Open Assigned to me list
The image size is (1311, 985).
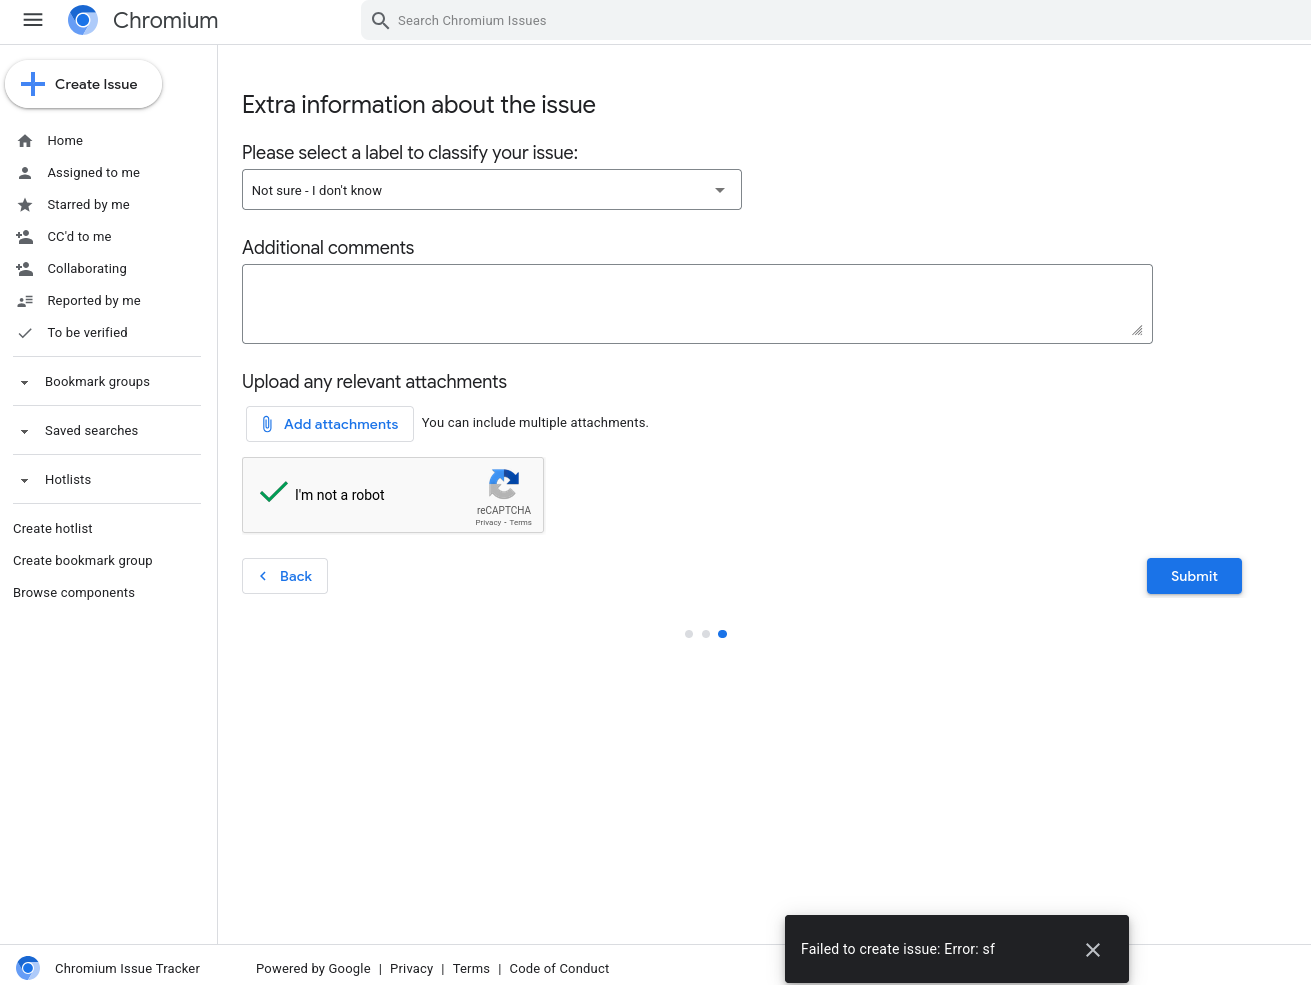coord(94,173)
